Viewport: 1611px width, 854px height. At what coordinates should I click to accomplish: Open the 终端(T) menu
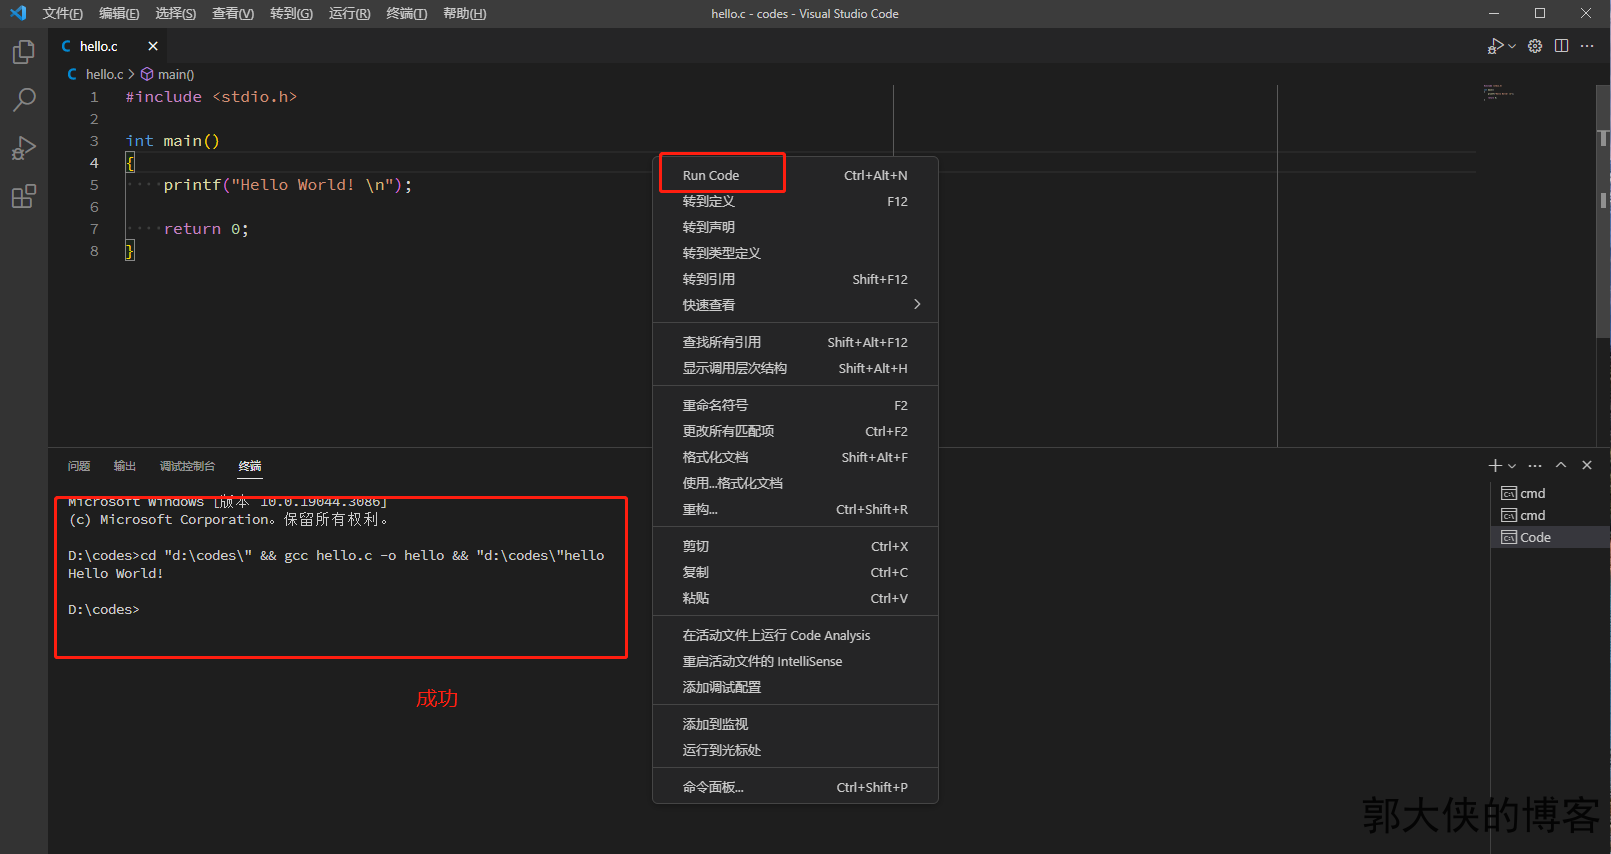pyautogui.click(x=406, y=13)
